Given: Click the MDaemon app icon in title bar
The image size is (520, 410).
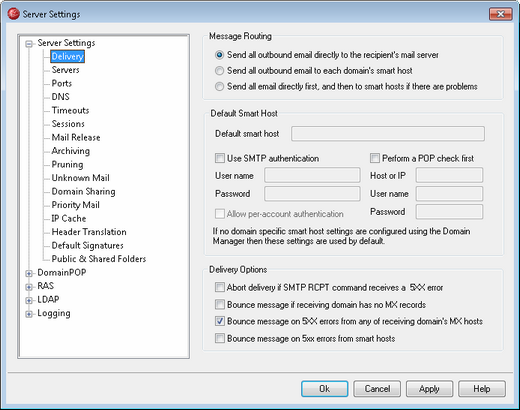Looking at the screenshot, I should tap(13, 14).
